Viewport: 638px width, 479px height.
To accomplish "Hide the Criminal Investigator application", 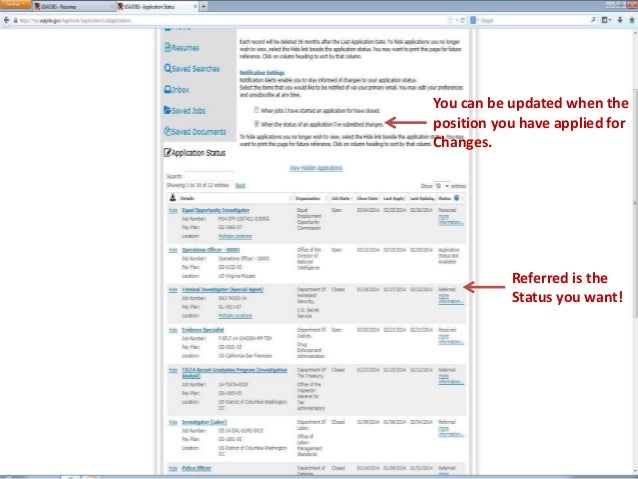I will point(173,289).
